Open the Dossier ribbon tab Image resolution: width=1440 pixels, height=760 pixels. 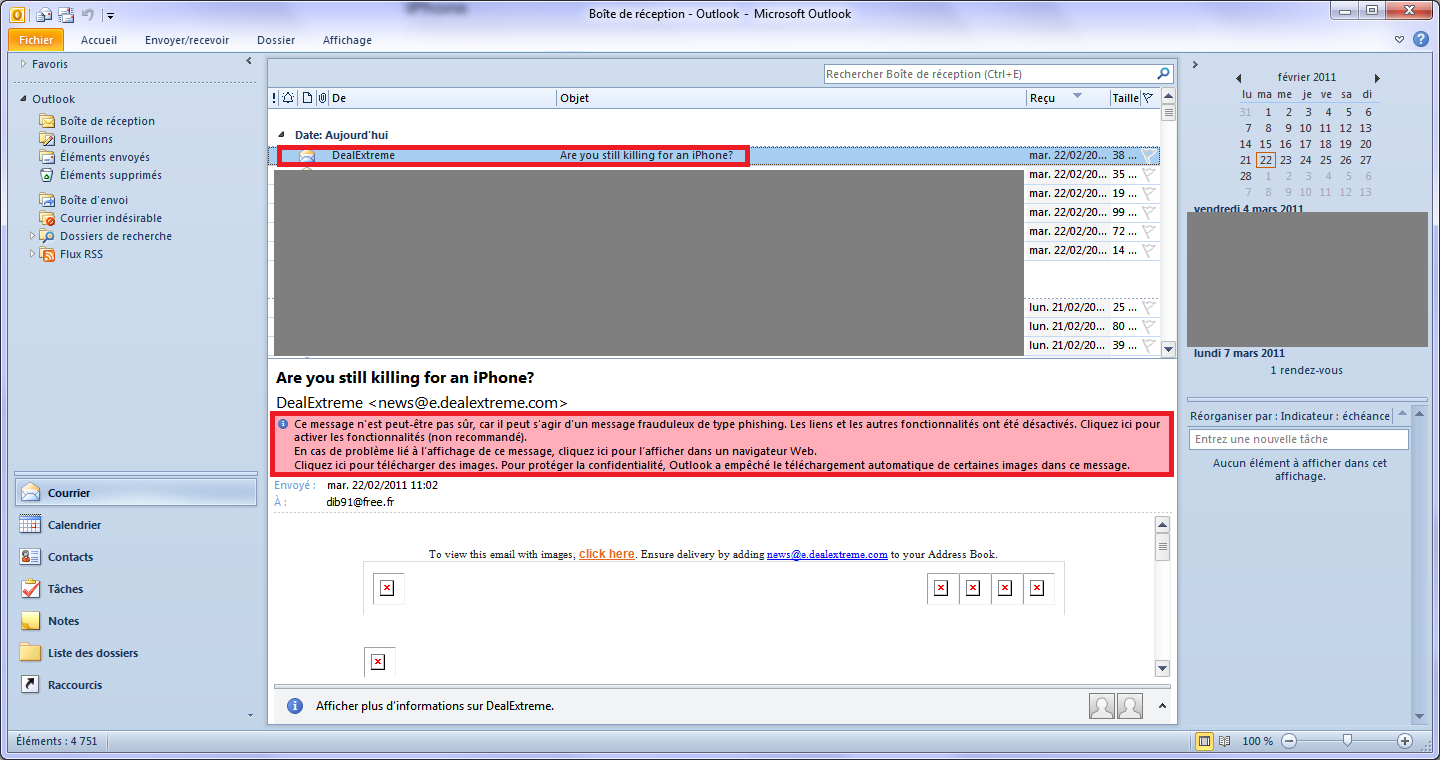point(276,40)
